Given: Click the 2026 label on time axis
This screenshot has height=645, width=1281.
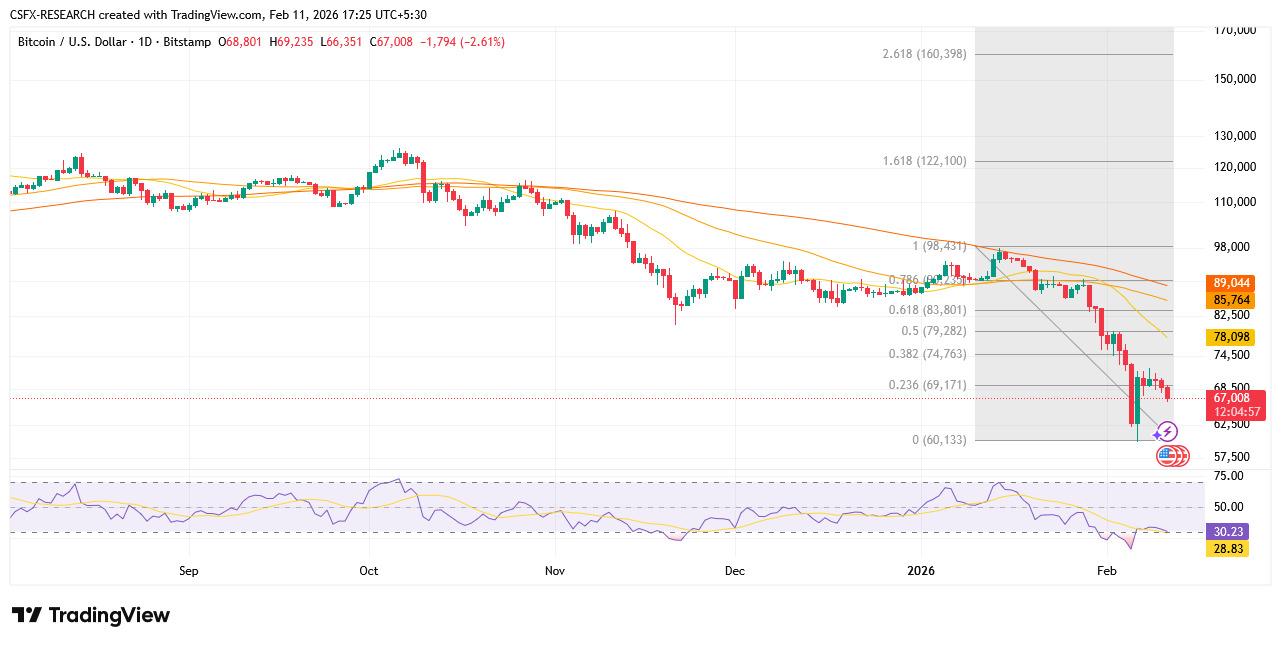Looking at the screenshot, I should (920, 571).
